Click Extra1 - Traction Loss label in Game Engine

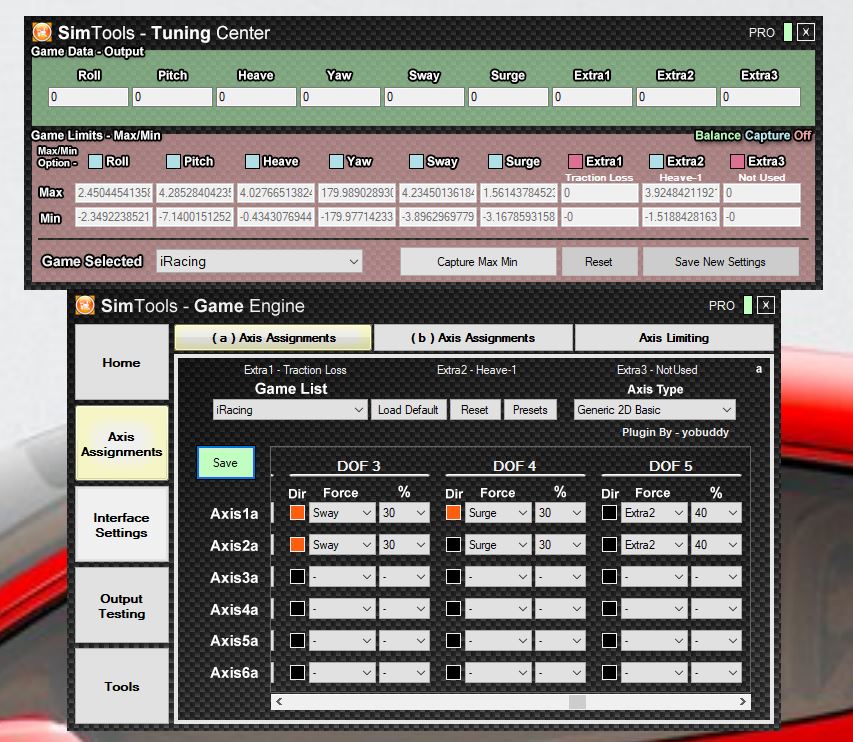[295, 370]
